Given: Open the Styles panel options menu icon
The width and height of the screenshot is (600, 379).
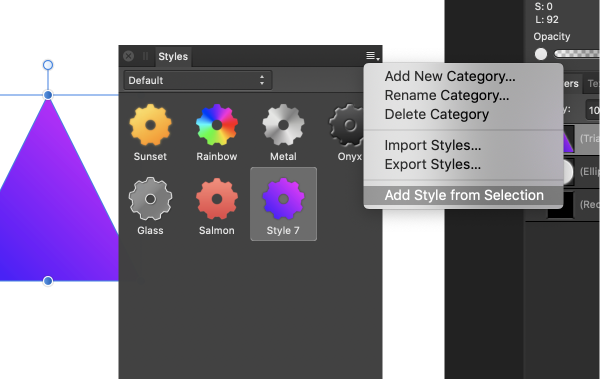Looking at the screenshot, I should coord(372,56).
